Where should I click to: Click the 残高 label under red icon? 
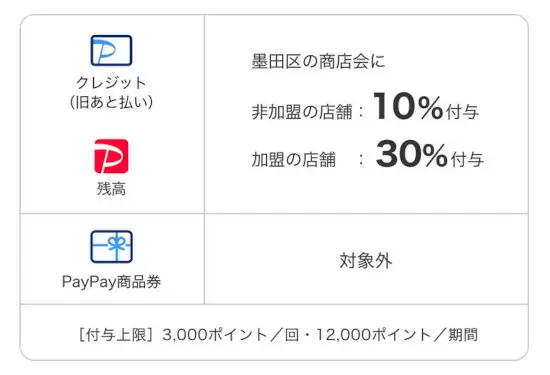tap(111, 189)
